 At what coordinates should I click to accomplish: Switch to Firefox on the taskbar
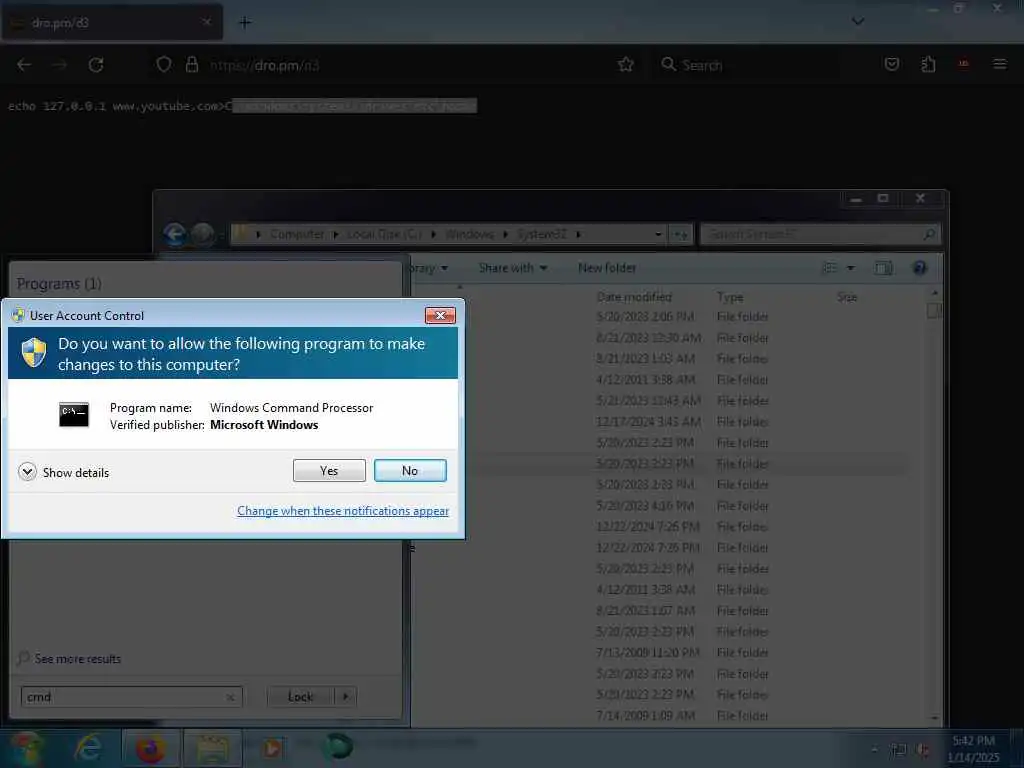[x=150, y=748]
